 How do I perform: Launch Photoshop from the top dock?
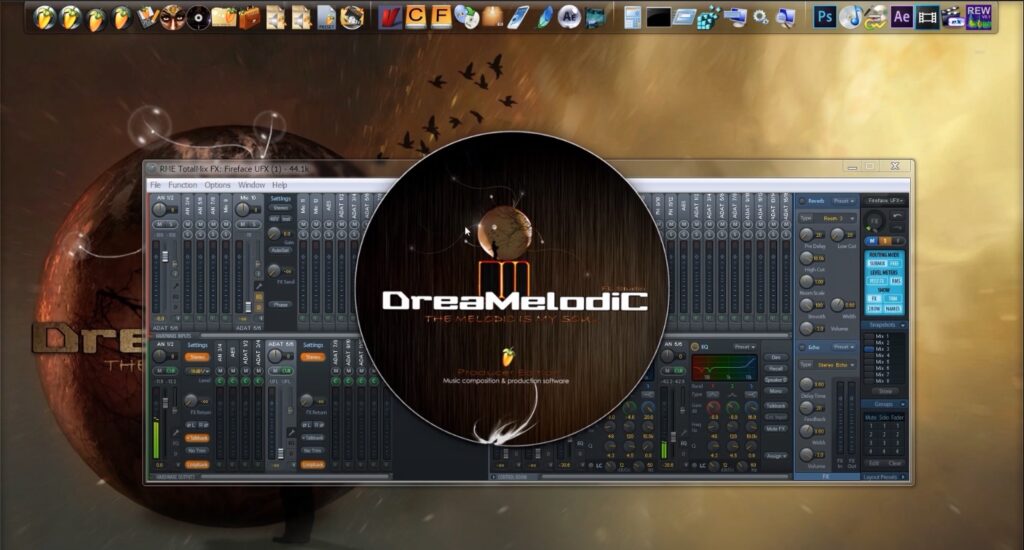[x=824, y=16]
